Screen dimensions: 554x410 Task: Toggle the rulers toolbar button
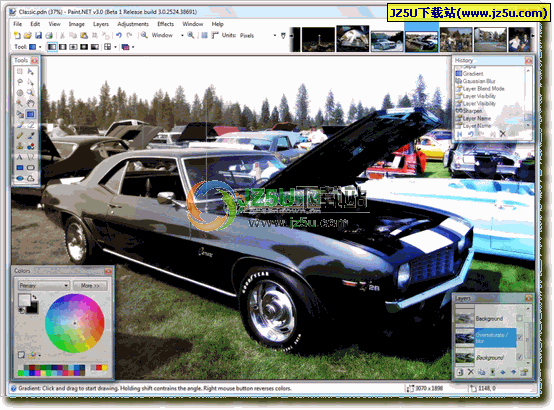215,35
